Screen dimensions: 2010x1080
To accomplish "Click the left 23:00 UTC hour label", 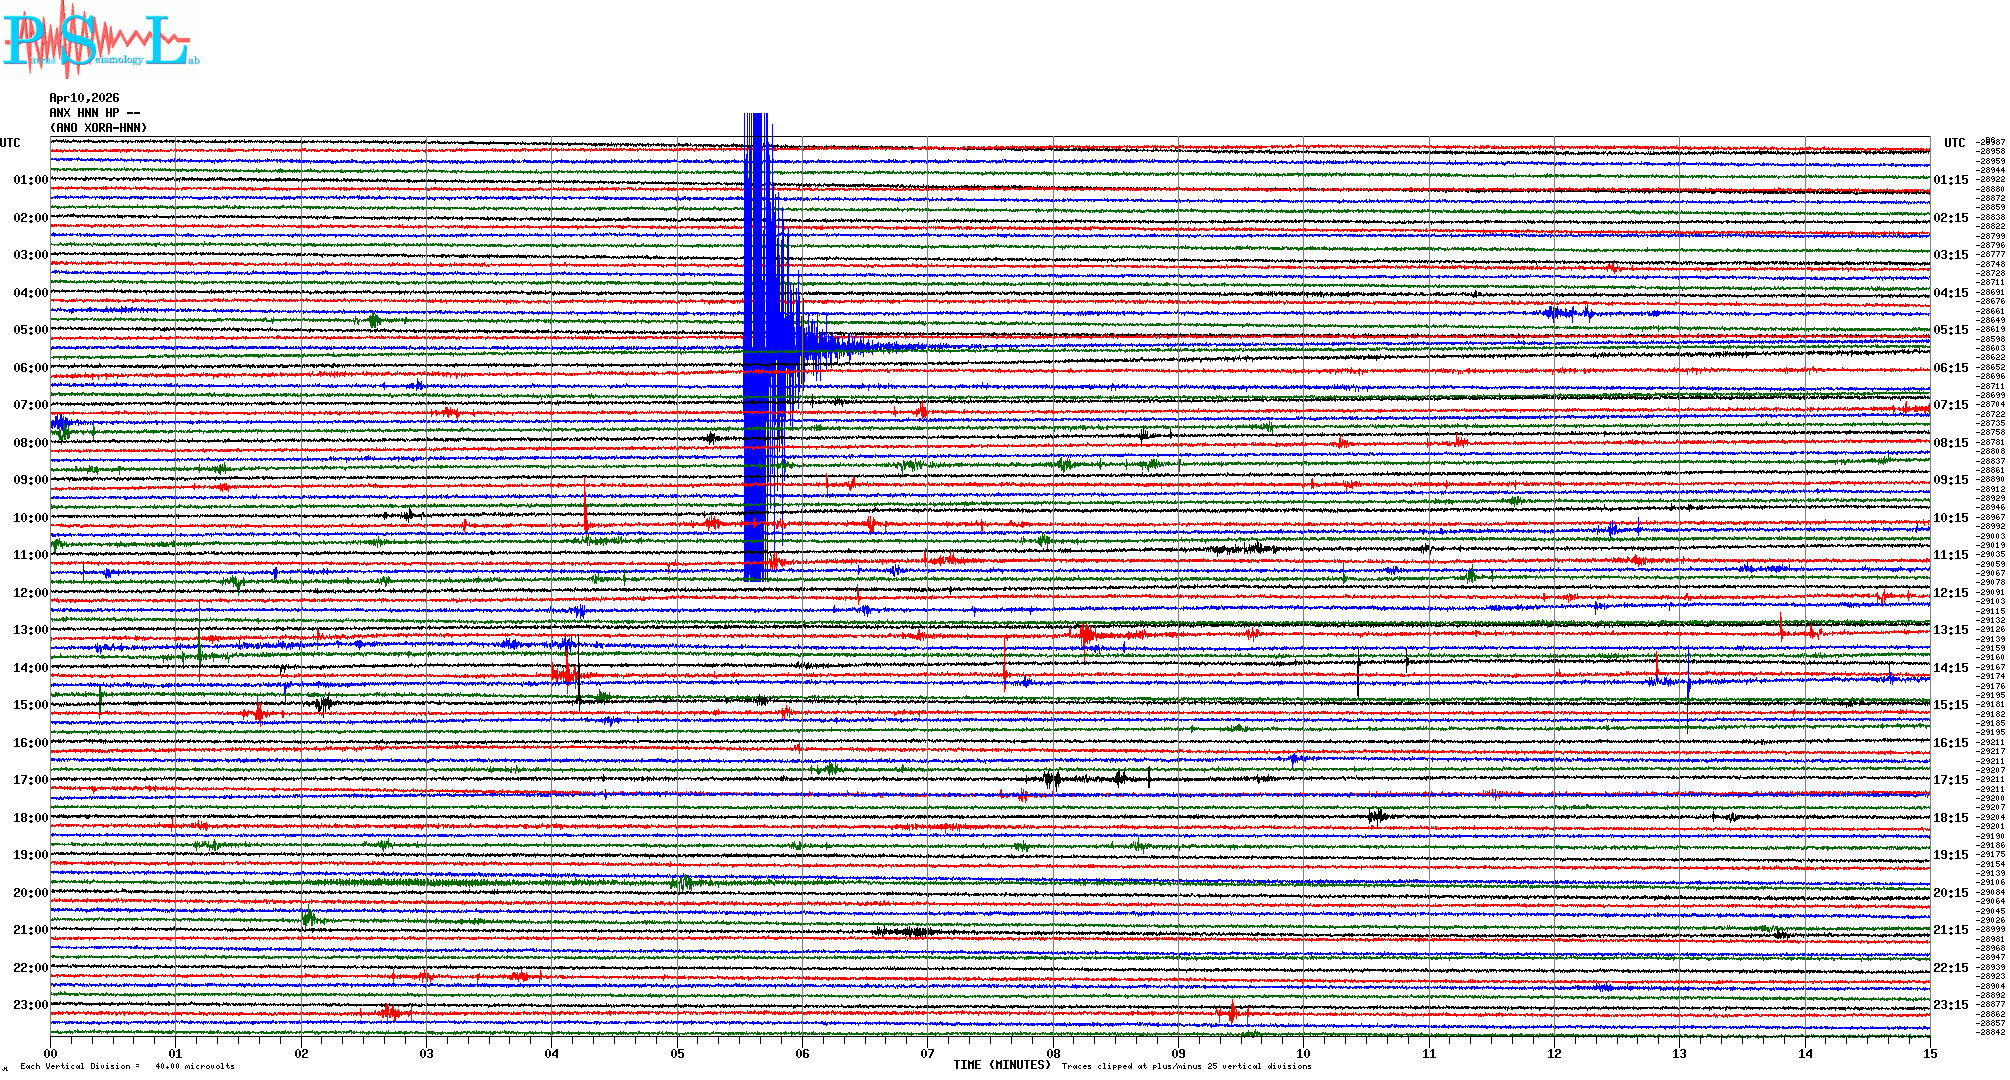I will click(30, 1005).
